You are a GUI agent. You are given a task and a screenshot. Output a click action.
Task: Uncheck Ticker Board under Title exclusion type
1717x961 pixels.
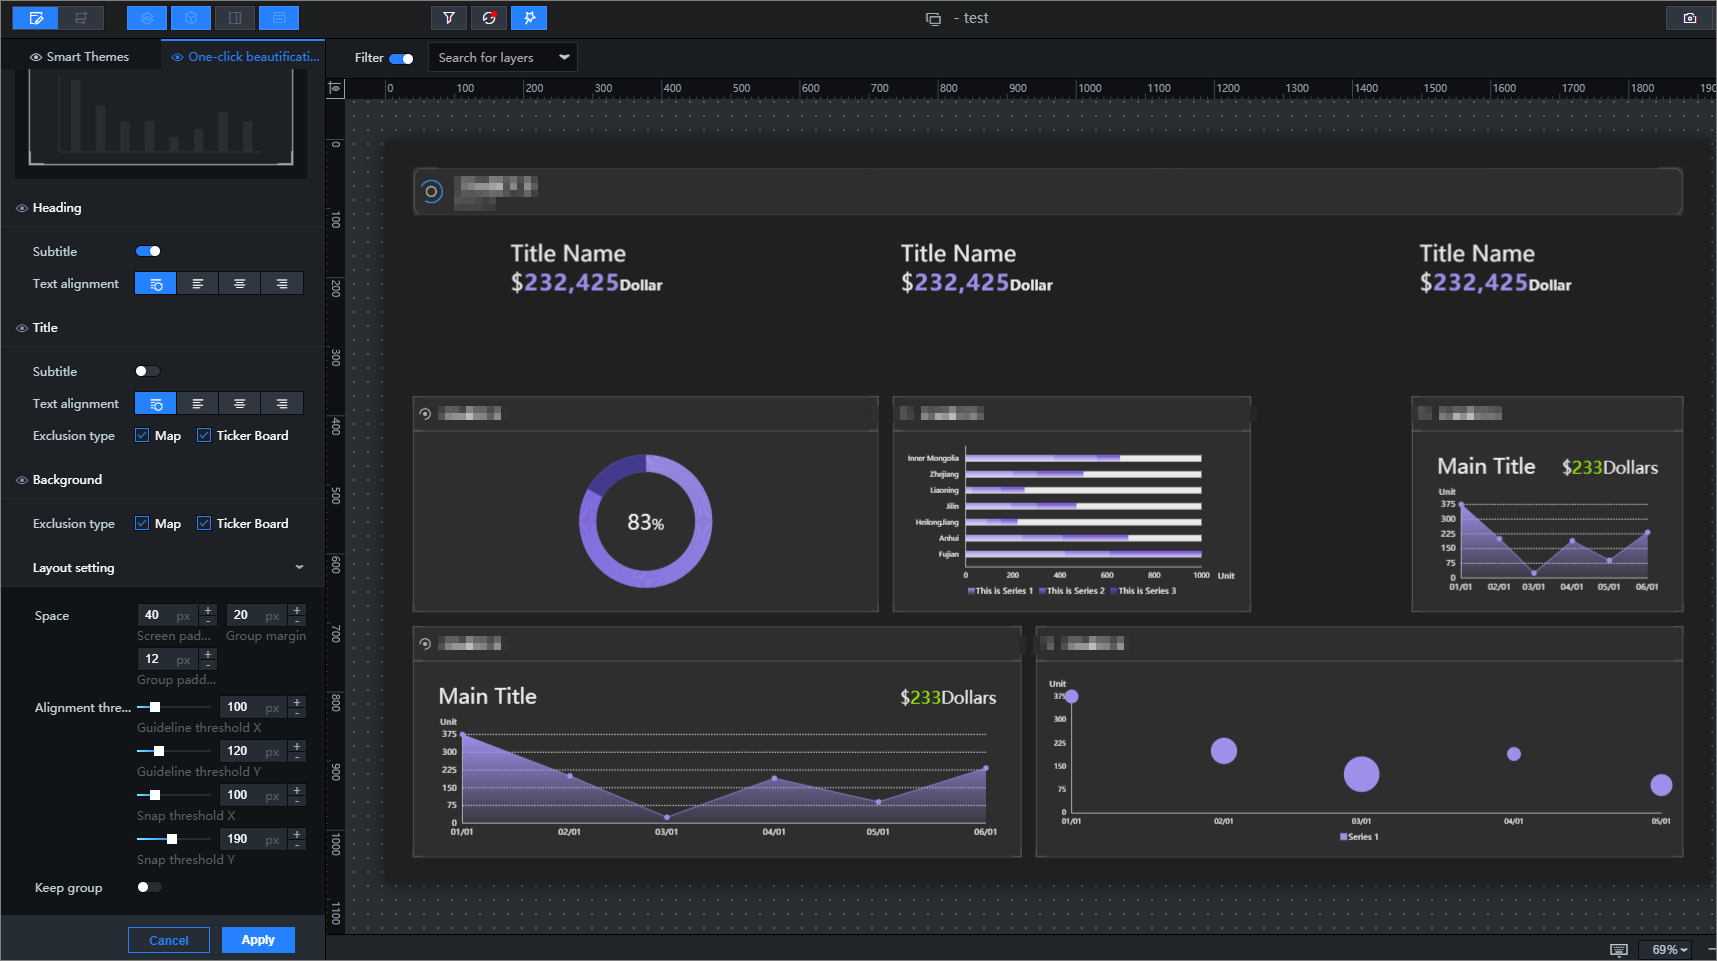pyautogui.click(x=204, y=435)
